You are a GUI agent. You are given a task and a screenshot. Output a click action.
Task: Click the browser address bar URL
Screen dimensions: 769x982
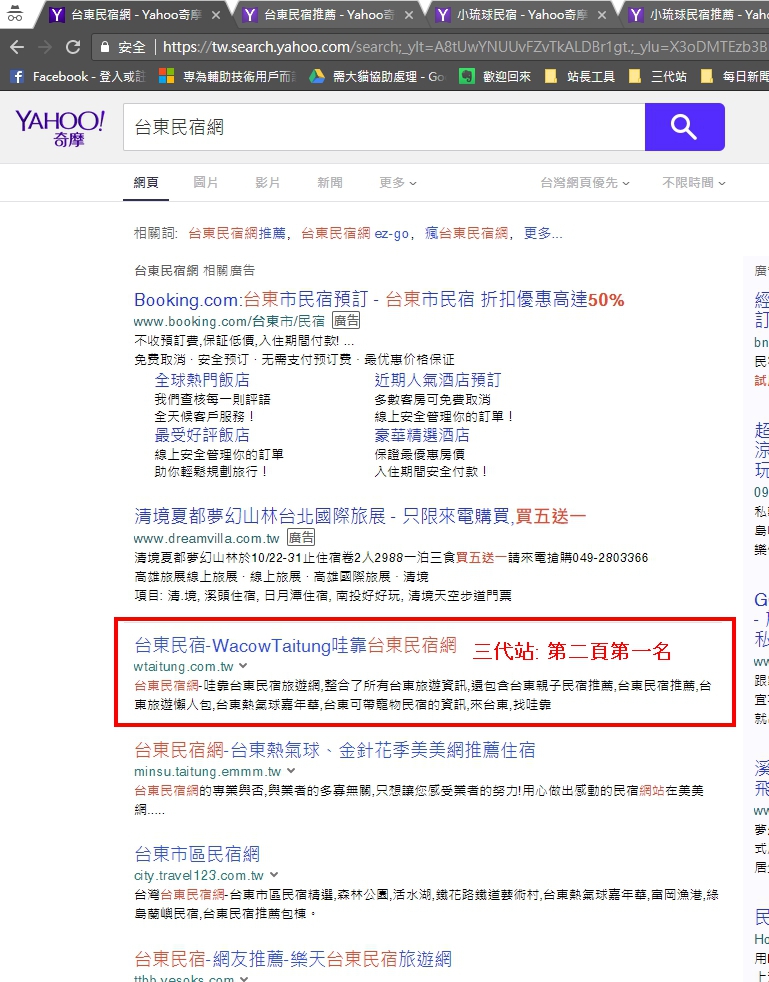coord(463,46)
